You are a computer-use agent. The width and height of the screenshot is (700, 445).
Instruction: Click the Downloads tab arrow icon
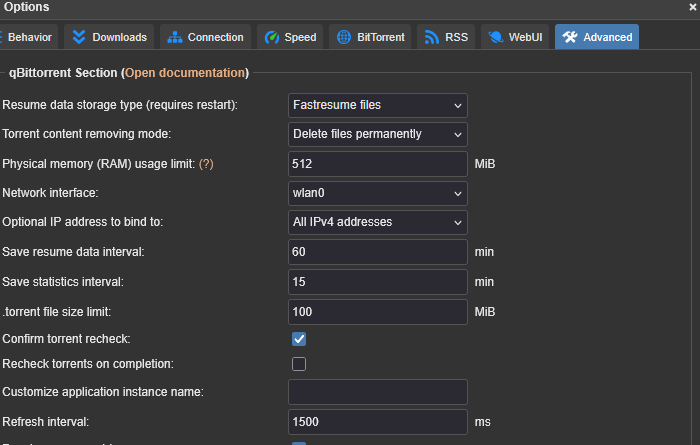(x=79, y=37)
